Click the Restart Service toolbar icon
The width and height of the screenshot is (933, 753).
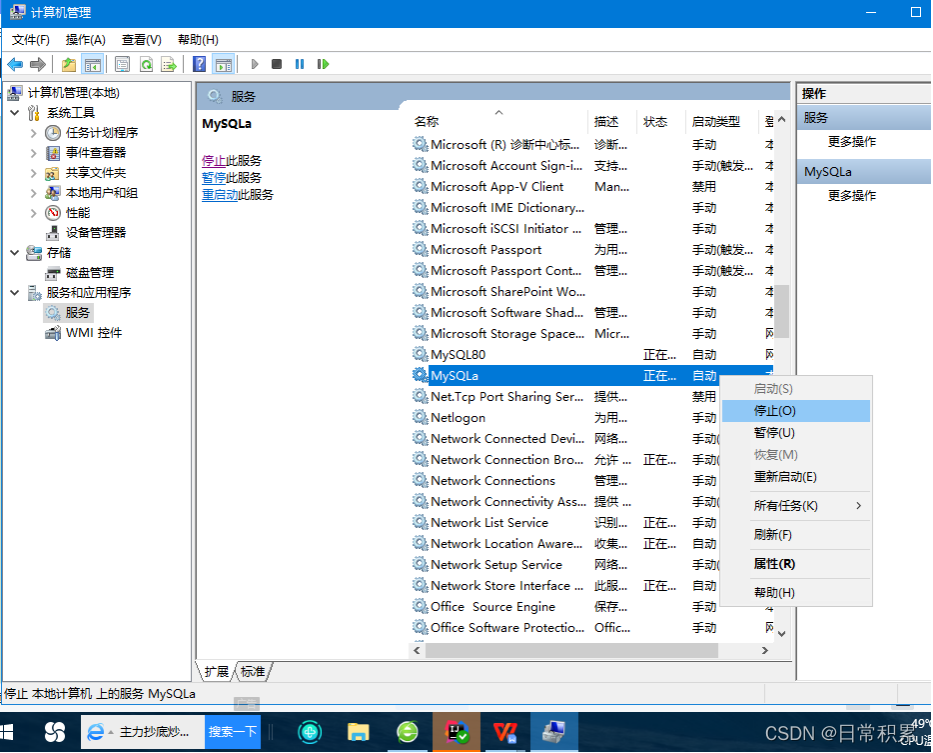coord(323,64)
